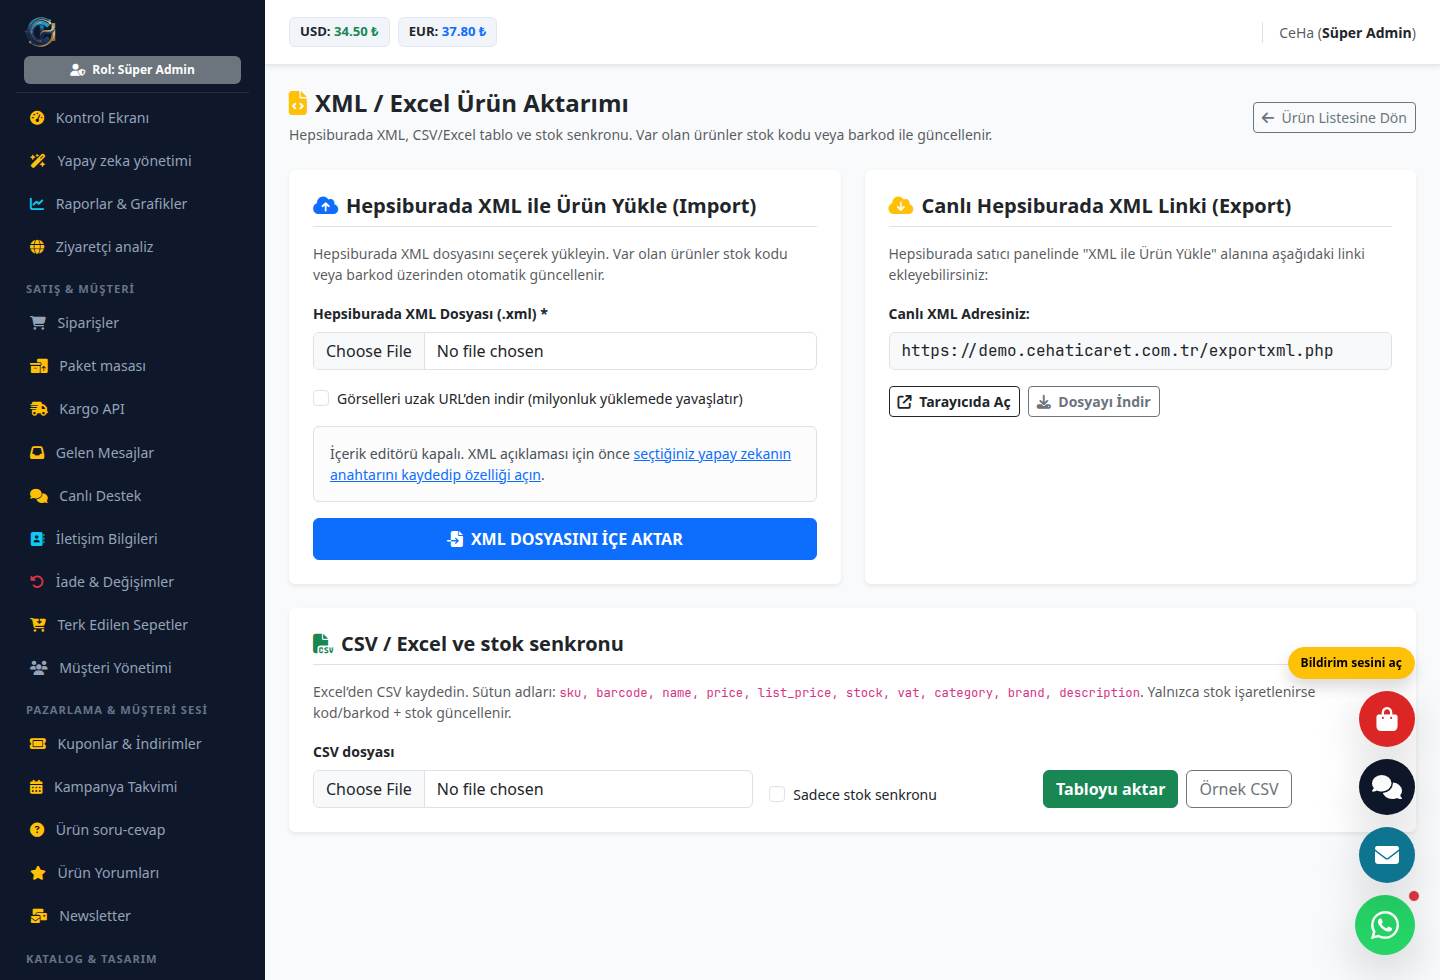This screenshot has width=1440, height=980.
Task: Tick the Sadece stok senkronu checkbox
Action: [777, 794]
